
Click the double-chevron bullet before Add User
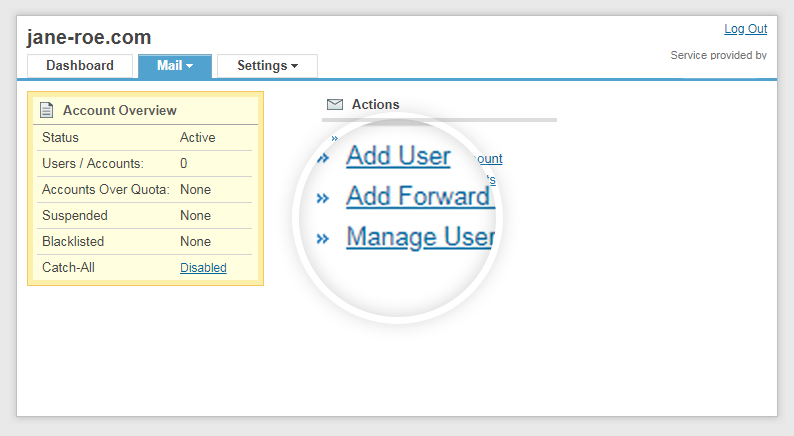(323, 158)
